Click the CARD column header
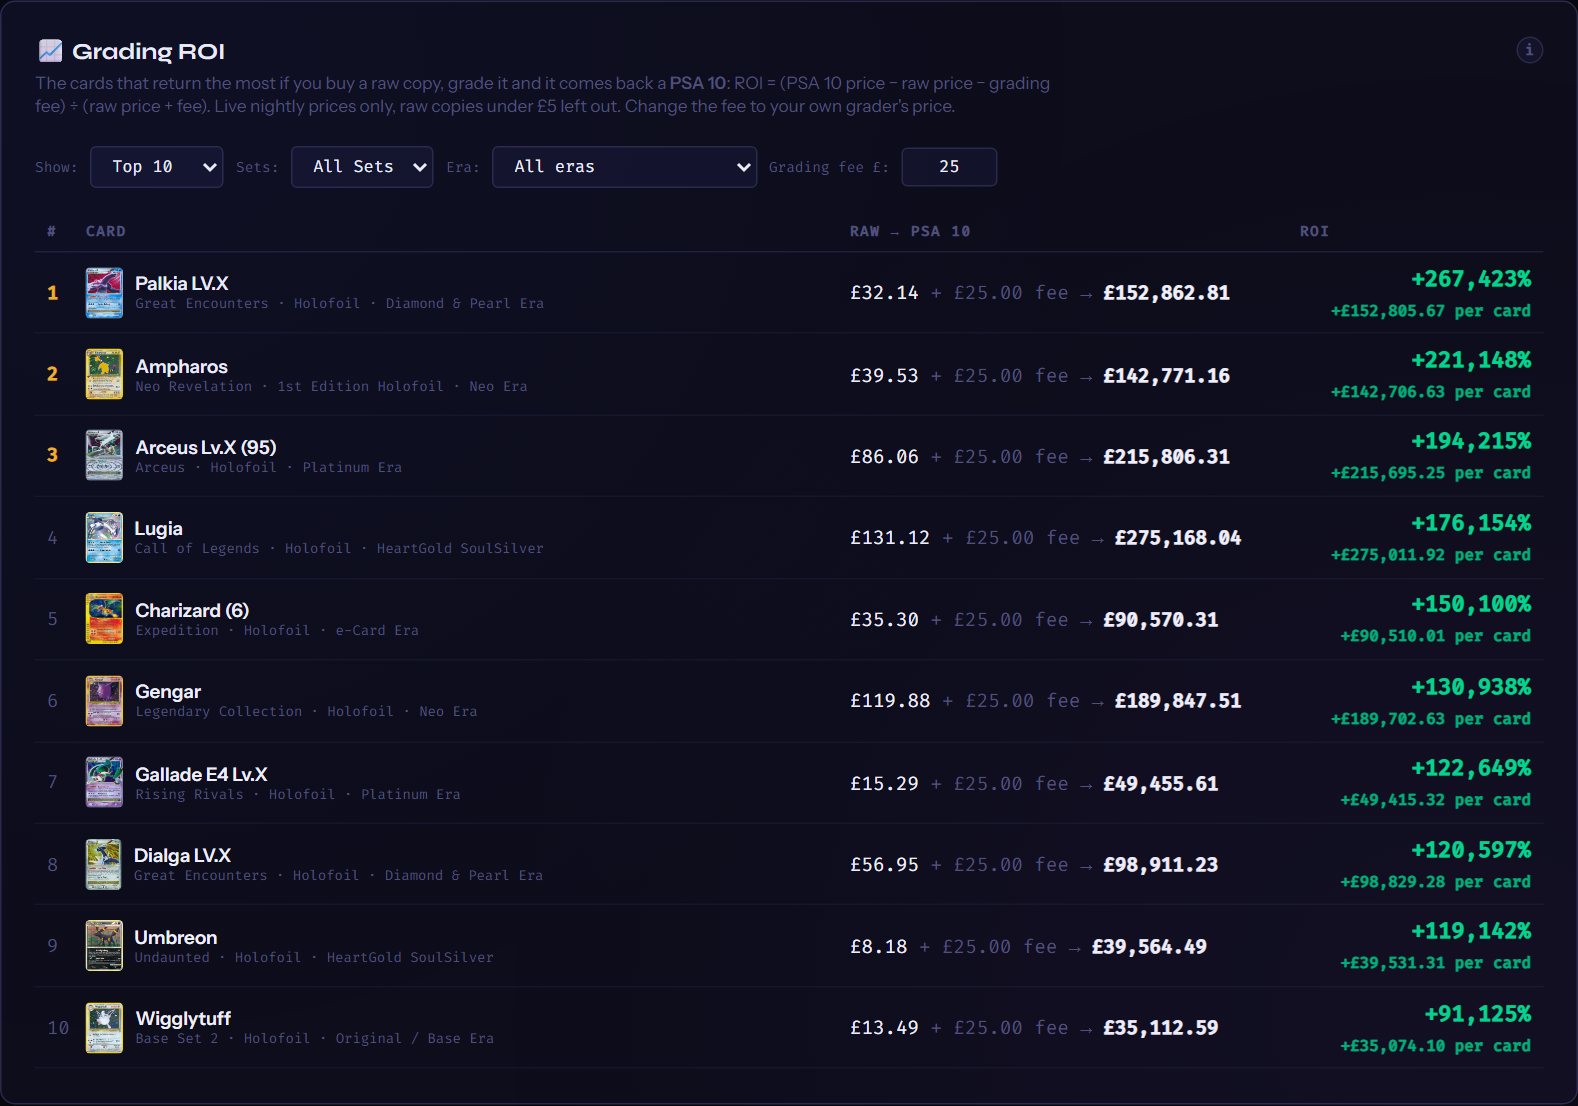This screenshot has width=1578, height=1106. (106, 231)
